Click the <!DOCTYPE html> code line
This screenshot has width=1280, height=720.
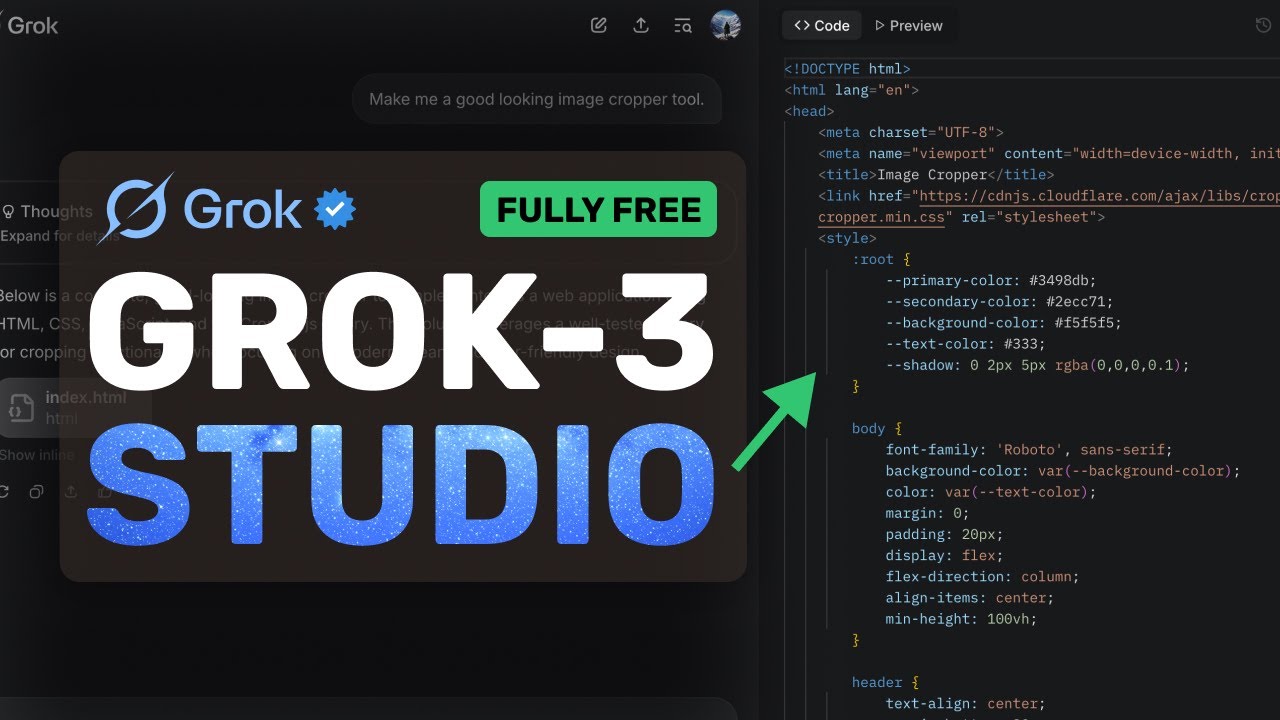click(x=847, y=69)
